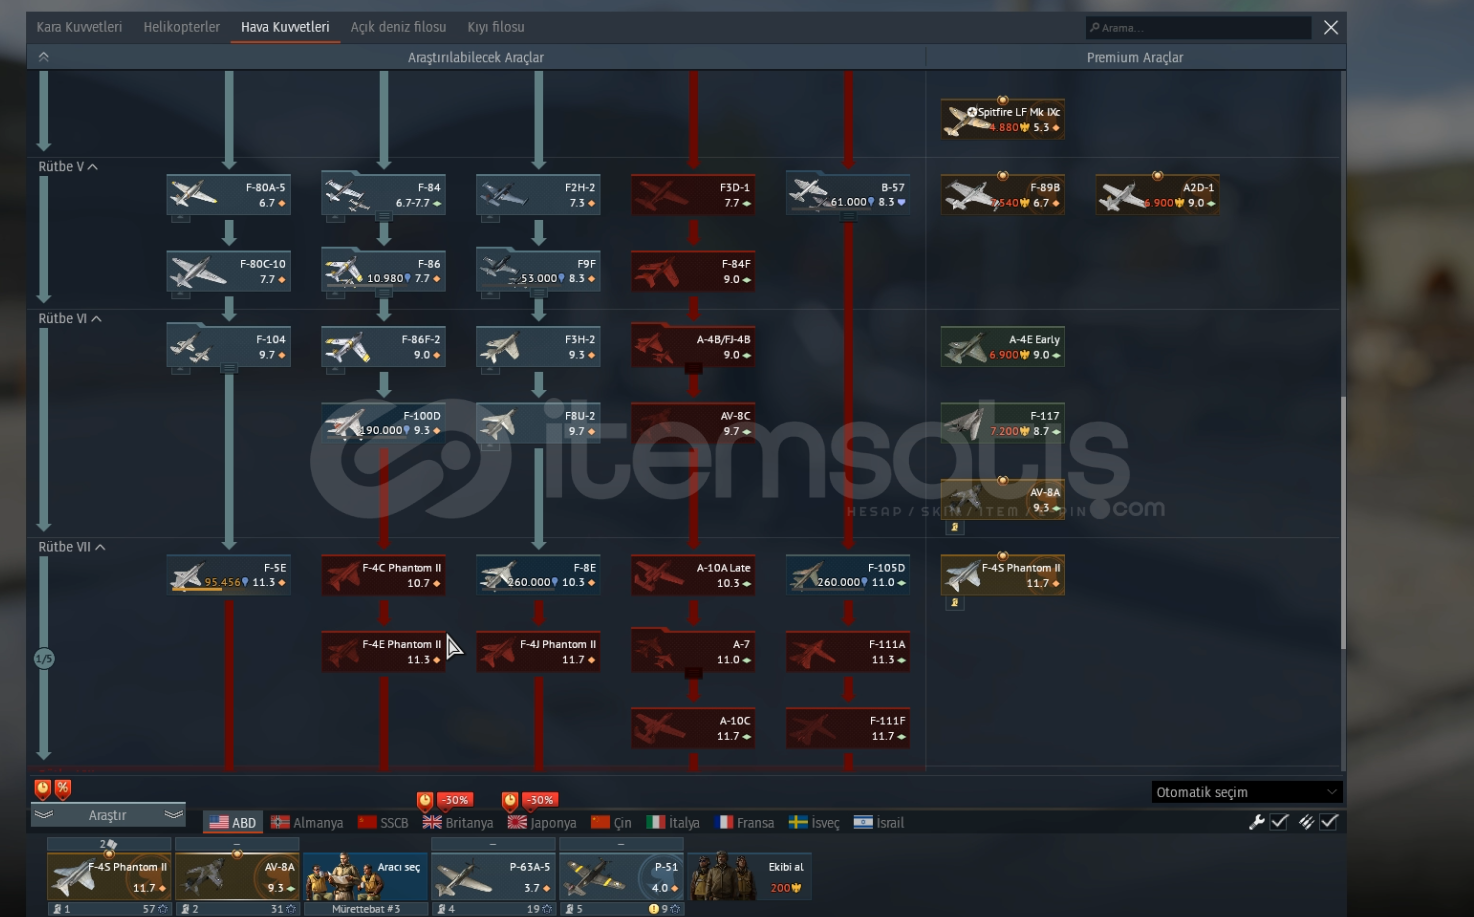The height and width of the screenshot is (917, 1474).
Task: Select the F-84 group card
Action: (384, 195)
